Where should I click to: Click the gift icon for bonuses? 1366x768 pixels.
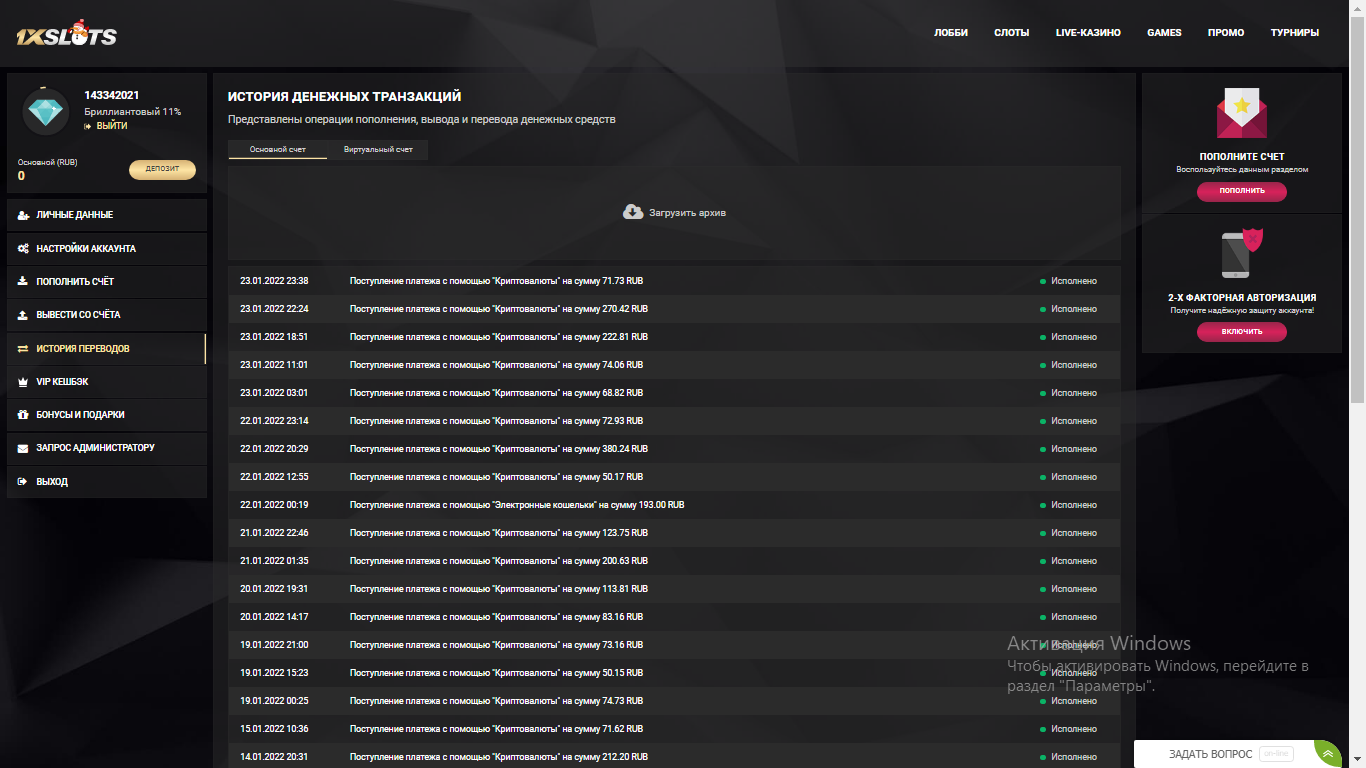tap(23, 415)
